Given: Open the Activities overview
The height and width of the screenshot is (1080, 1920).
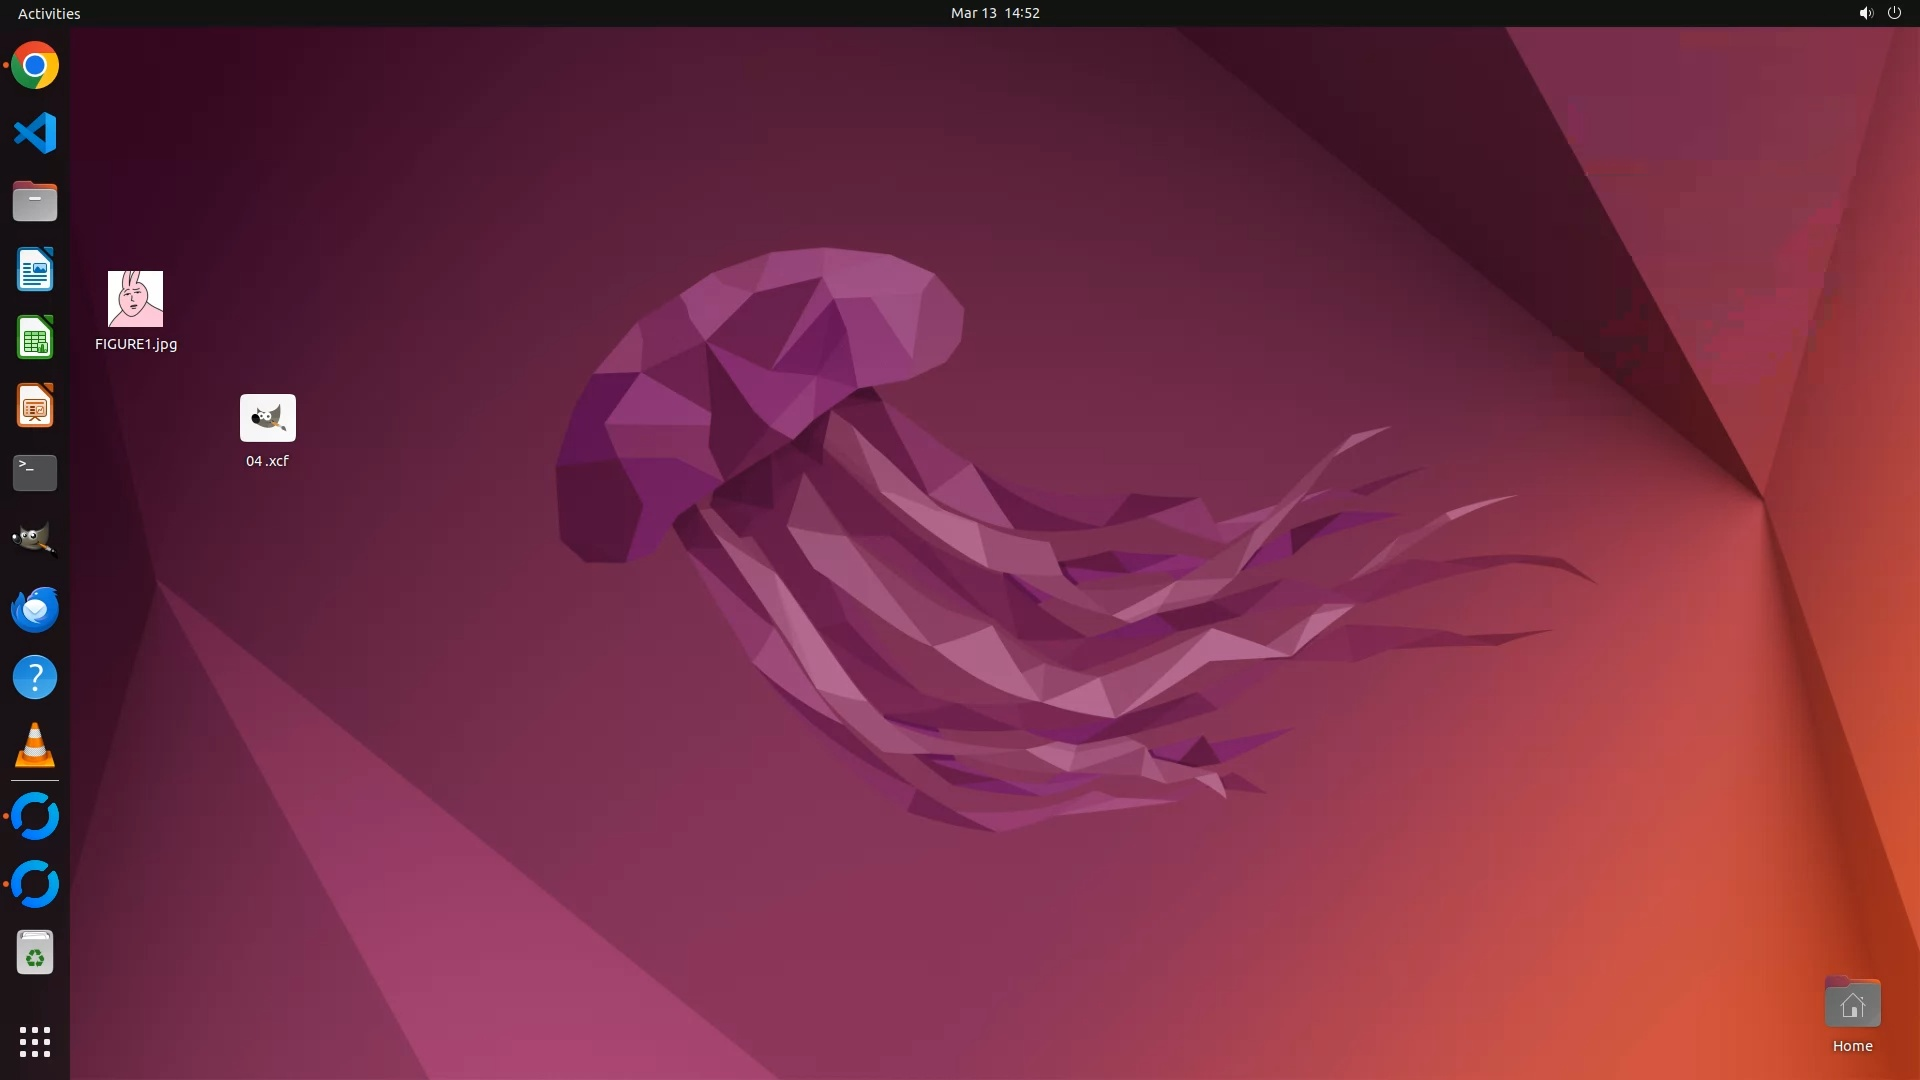Looking at the screenshot, I should [x=49, y=13].
